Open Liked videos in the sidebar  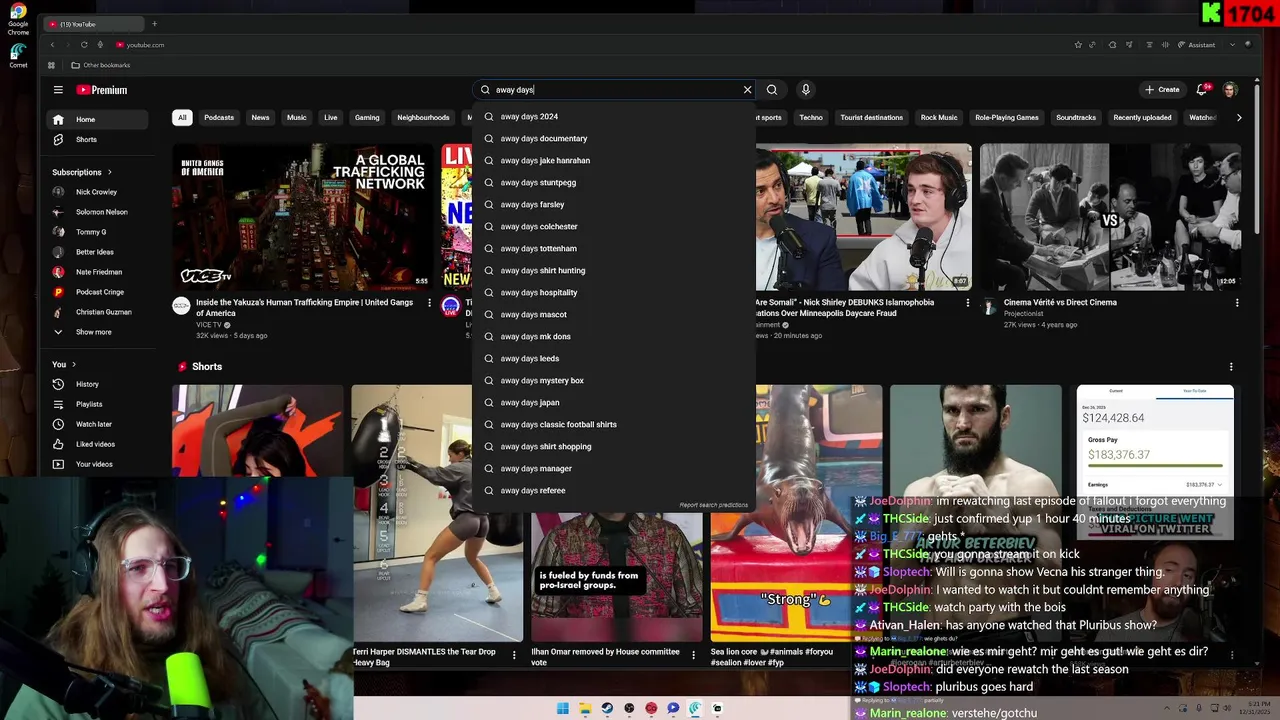[97, 444]
